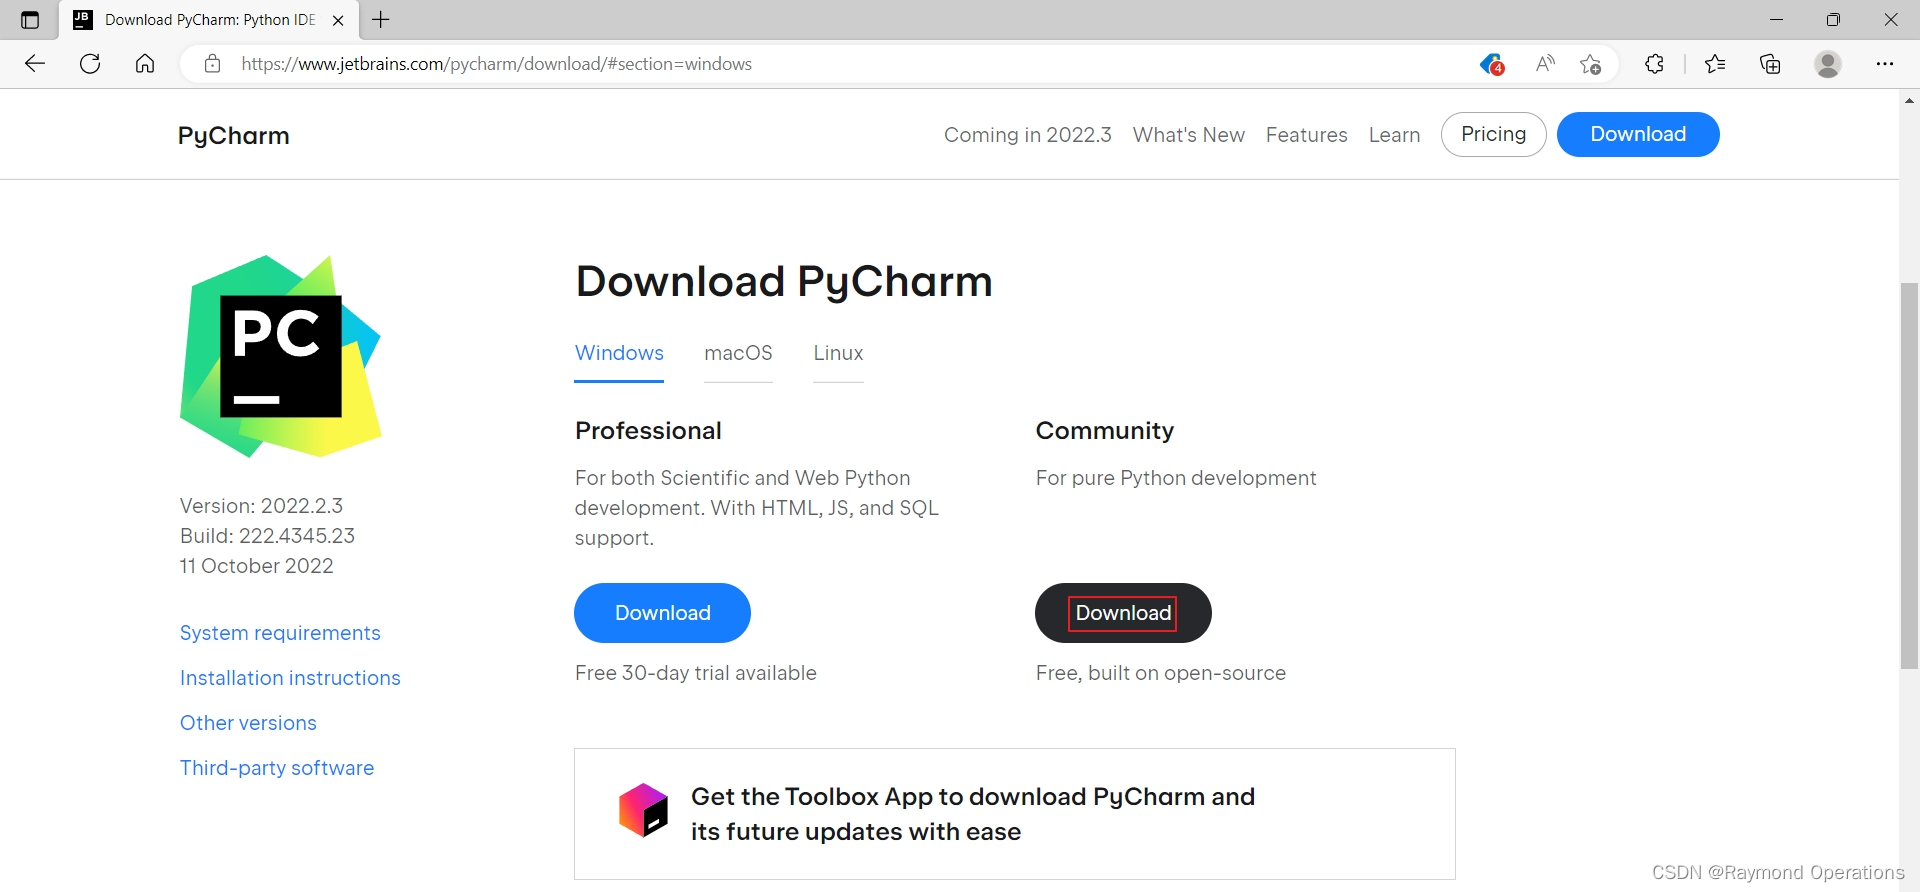The height and width of the screenshot is (892, 1920).
Task: Click the Version: 2022.2.3 text
Action: coord(261,506)
